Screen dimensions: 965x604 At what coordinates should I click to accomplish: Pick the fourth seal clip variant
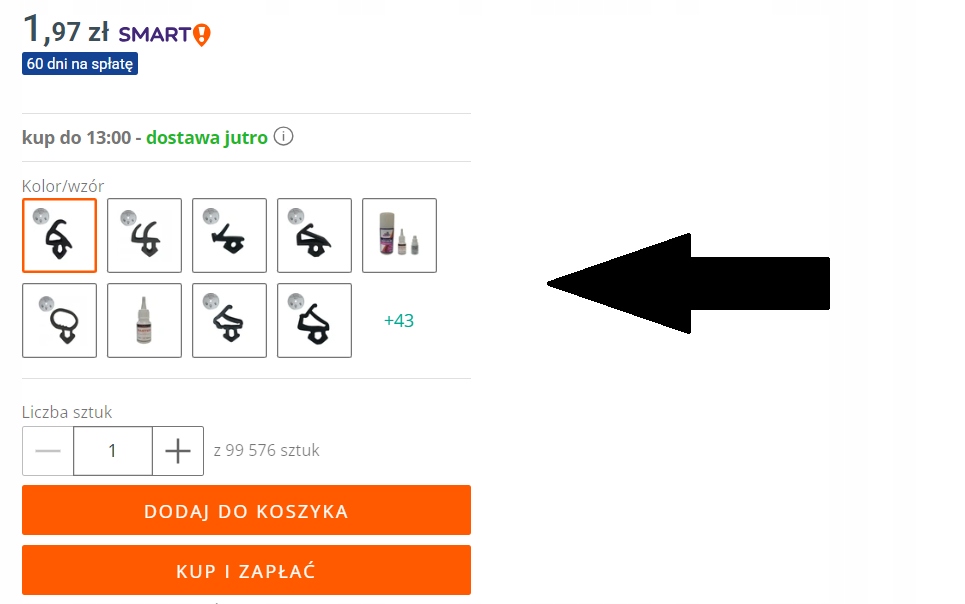coord(314,235)
